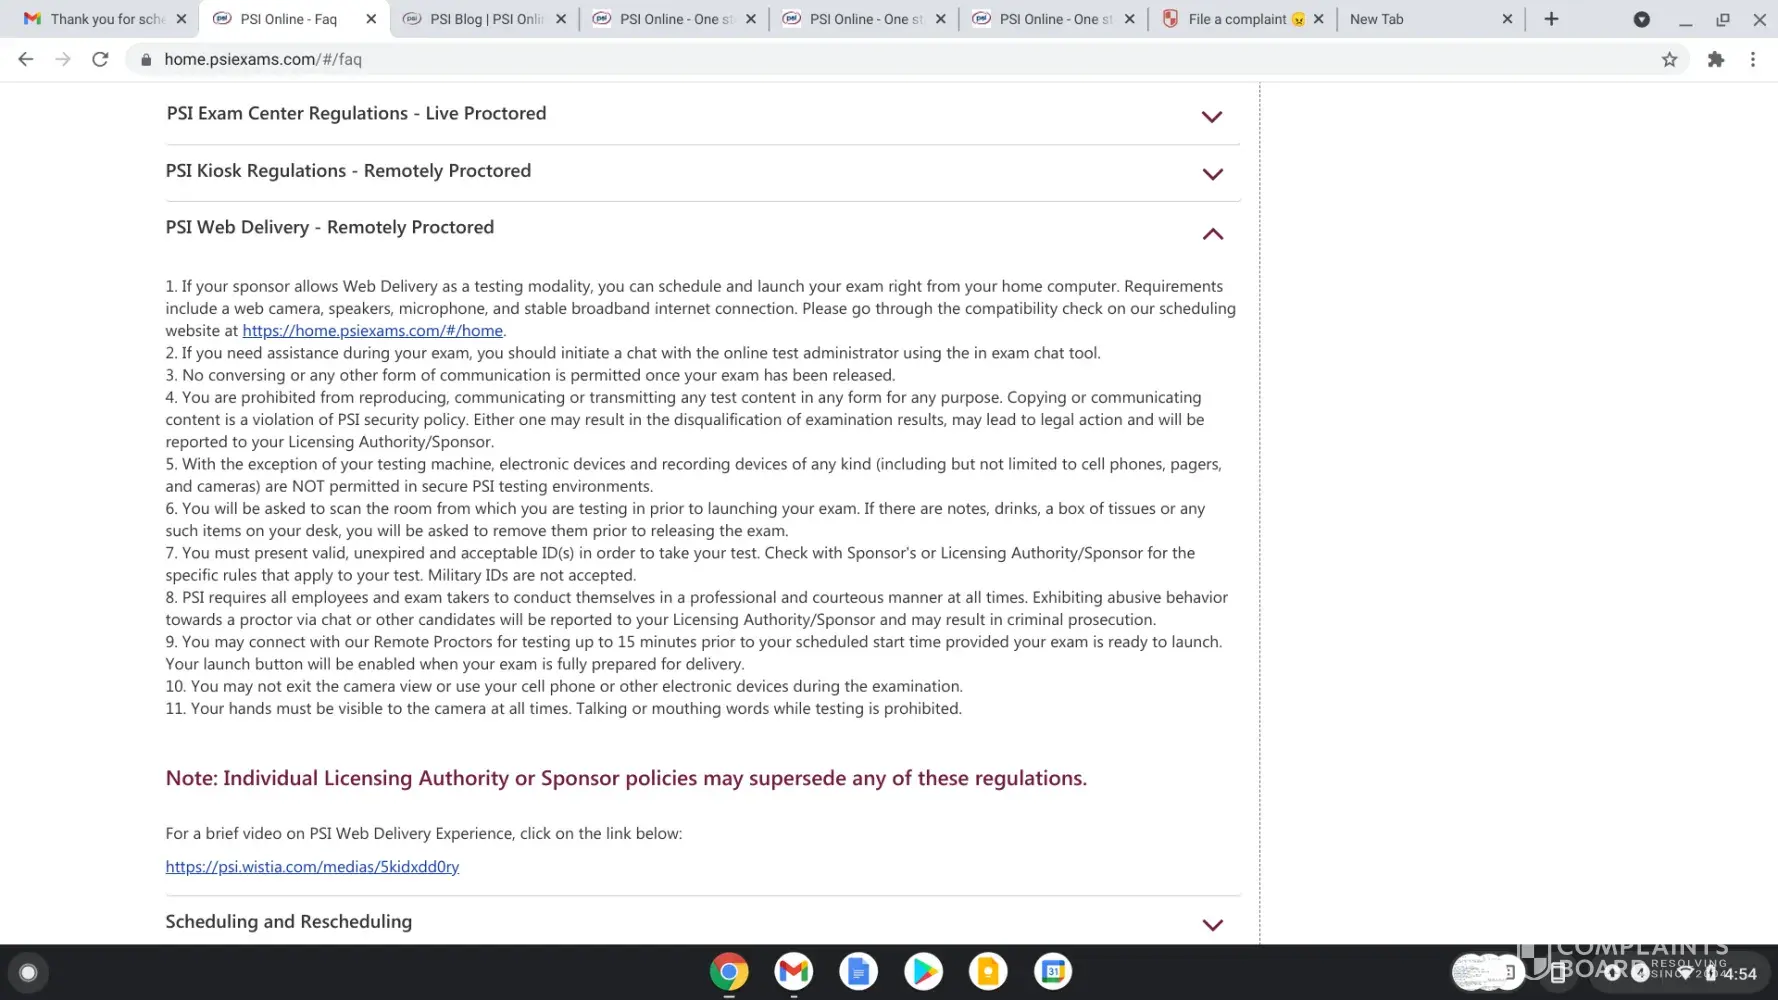Image resolution: width=1778 pixels, height=1000 pixels.
Task: Click the Chrome icon in the shelf
Action: (729, 971)
